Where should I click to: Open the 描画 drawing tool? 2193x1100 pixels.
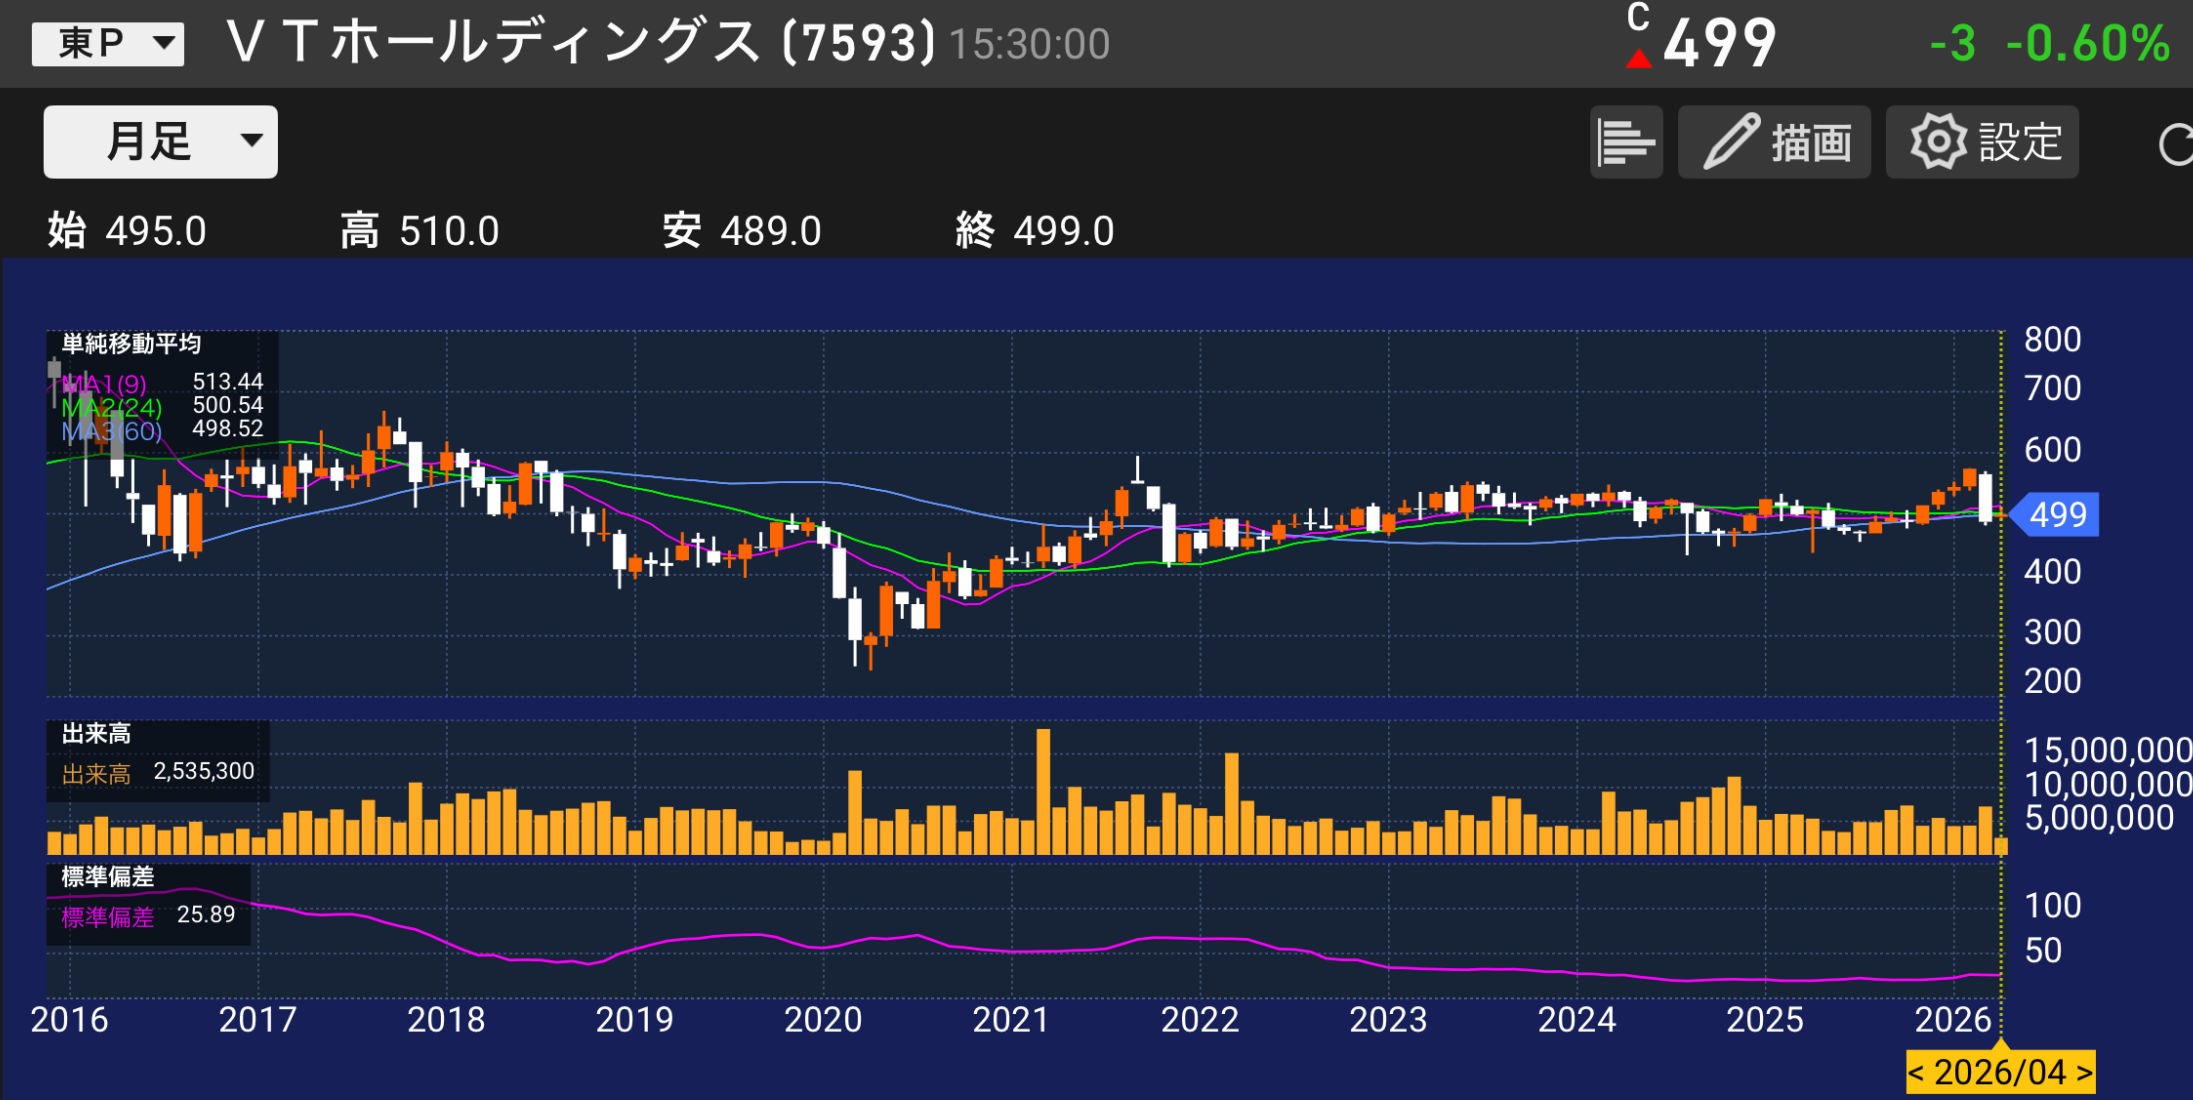[x=1774, y=141]
